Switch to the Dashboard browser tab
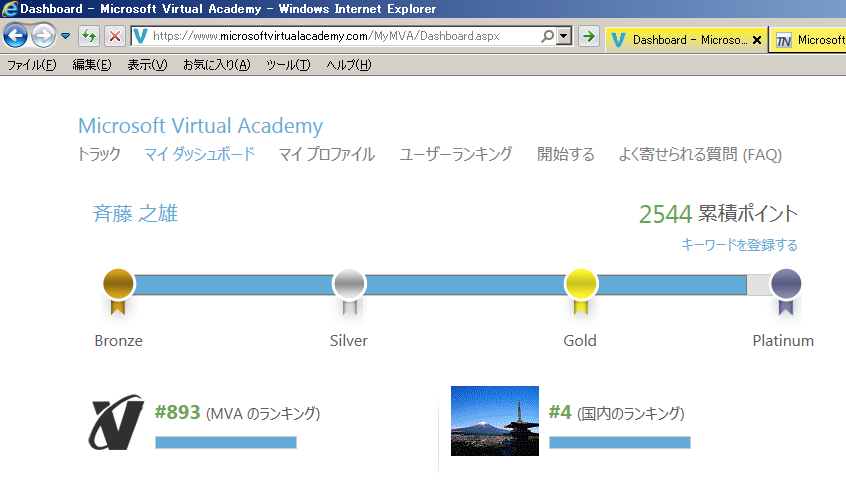Screen dimensions: 846x486 688,40
